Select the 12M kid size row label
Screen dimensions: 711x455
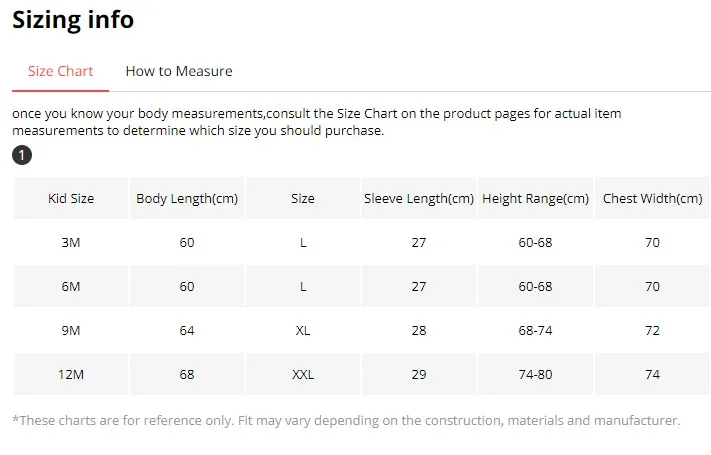(x=71, y=375)
